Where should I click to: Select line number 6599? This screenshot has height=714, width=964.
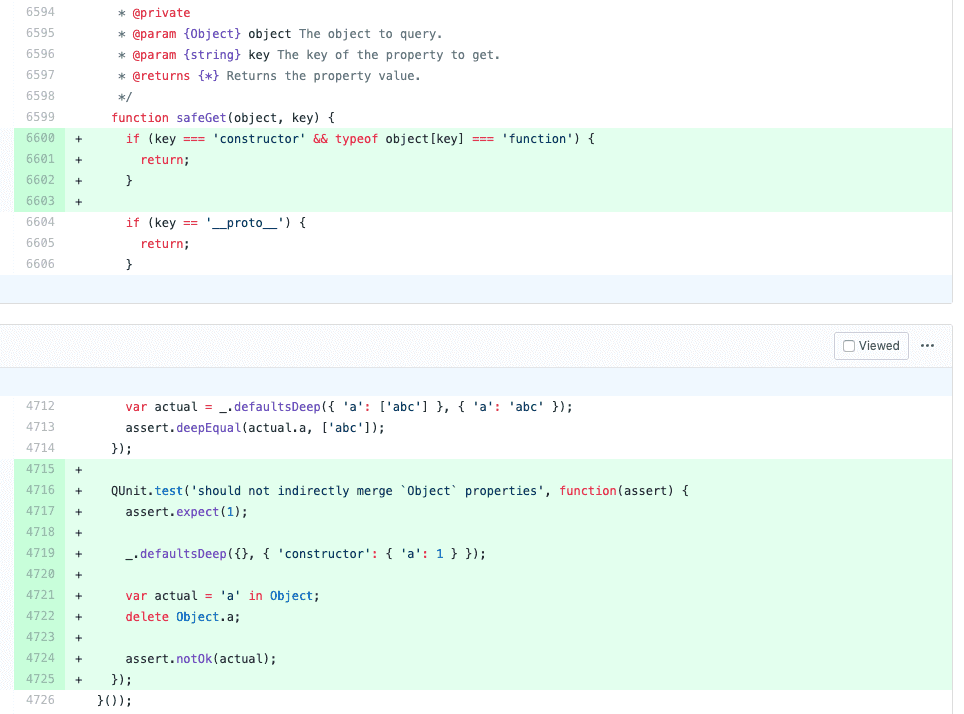point(40,117)
